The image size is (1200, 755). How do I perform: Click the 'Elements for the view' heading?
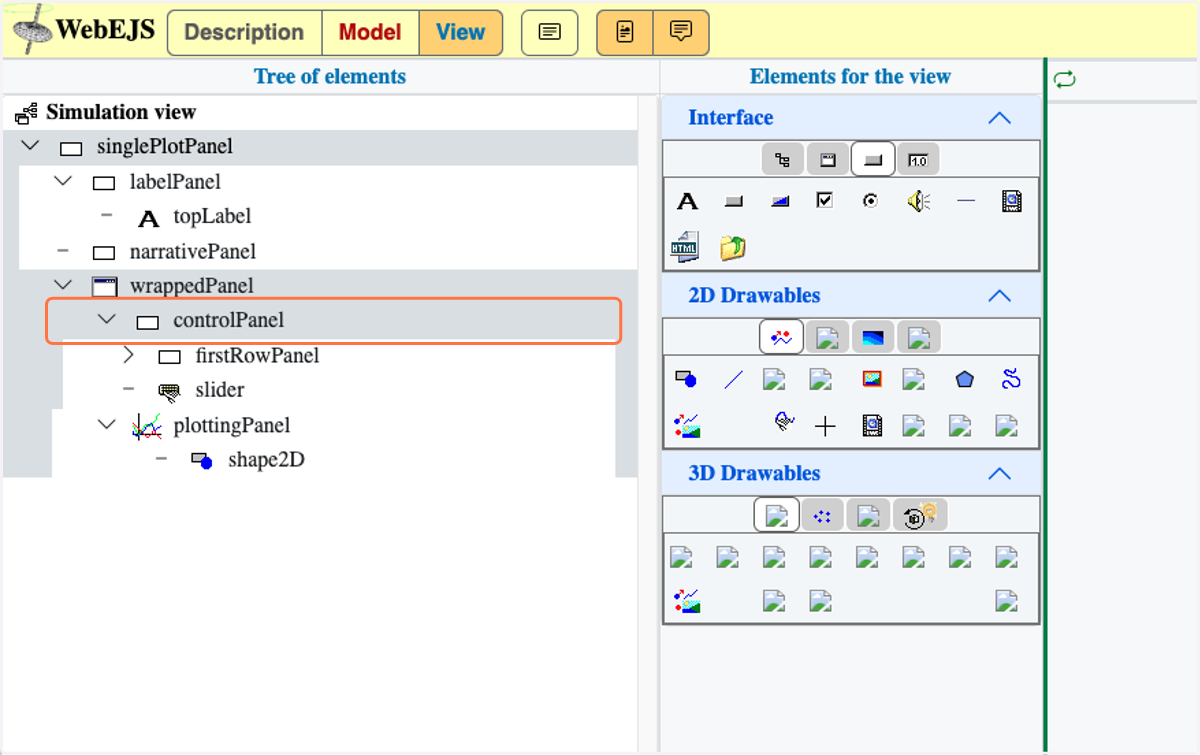point(850,77)
